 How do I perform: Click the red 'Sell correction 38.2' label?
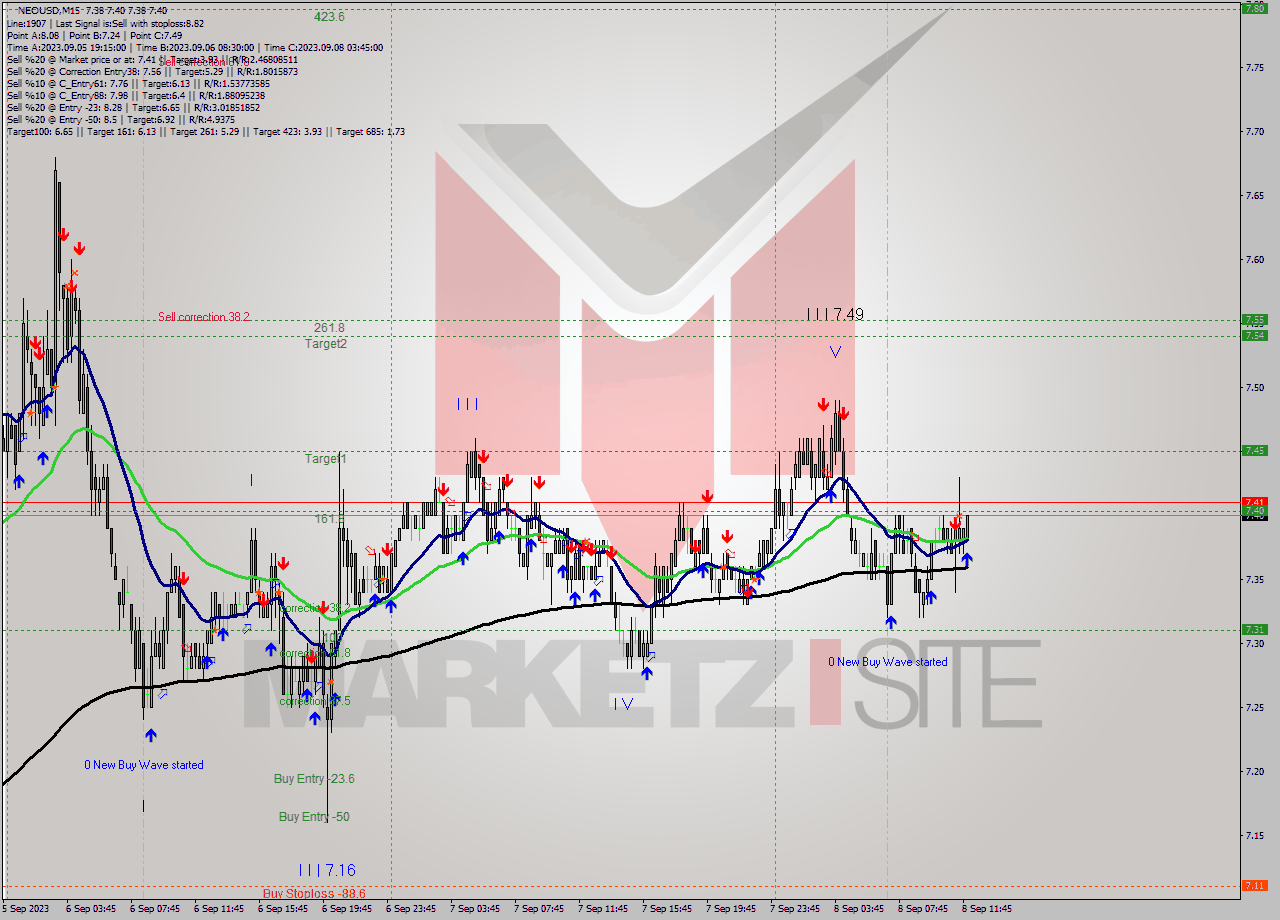click(204, 317)
